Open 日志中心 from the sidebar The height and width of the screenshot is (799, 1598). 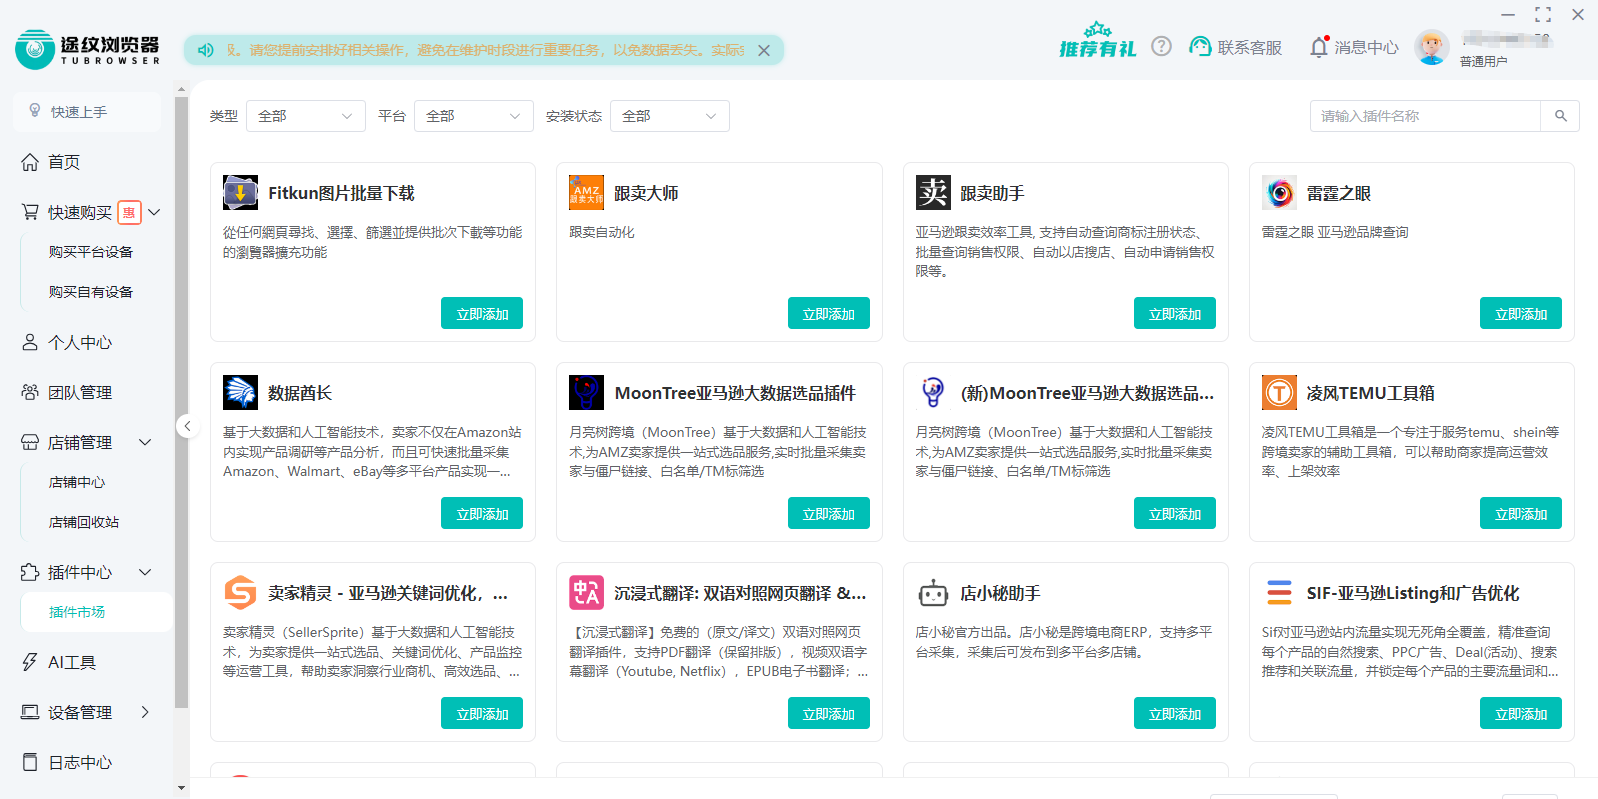[x=80, y=762]
